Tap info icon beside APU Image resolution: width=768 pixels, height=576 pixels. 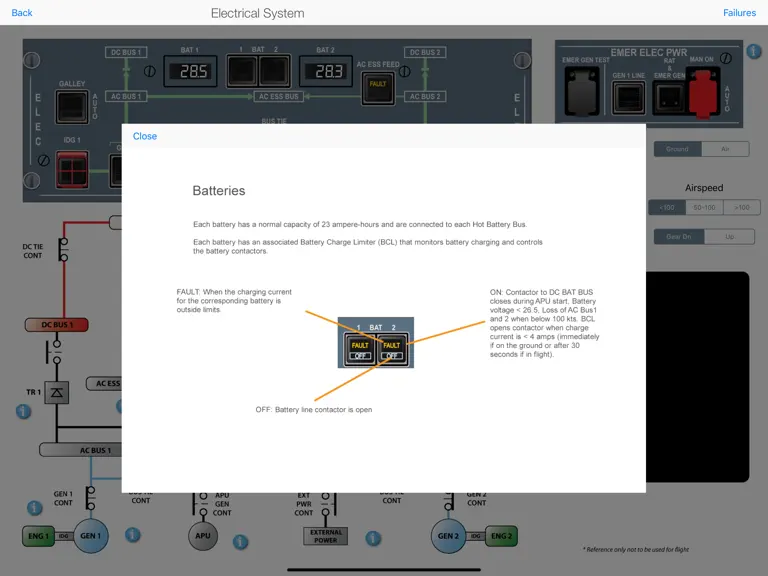240,542
